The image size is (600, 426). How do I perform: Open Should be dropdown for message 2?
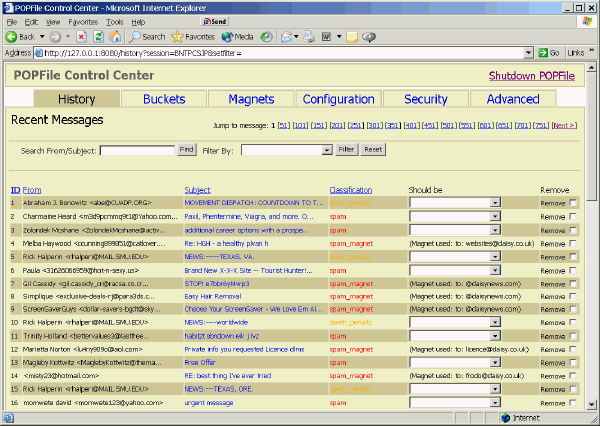coord(455,217)
